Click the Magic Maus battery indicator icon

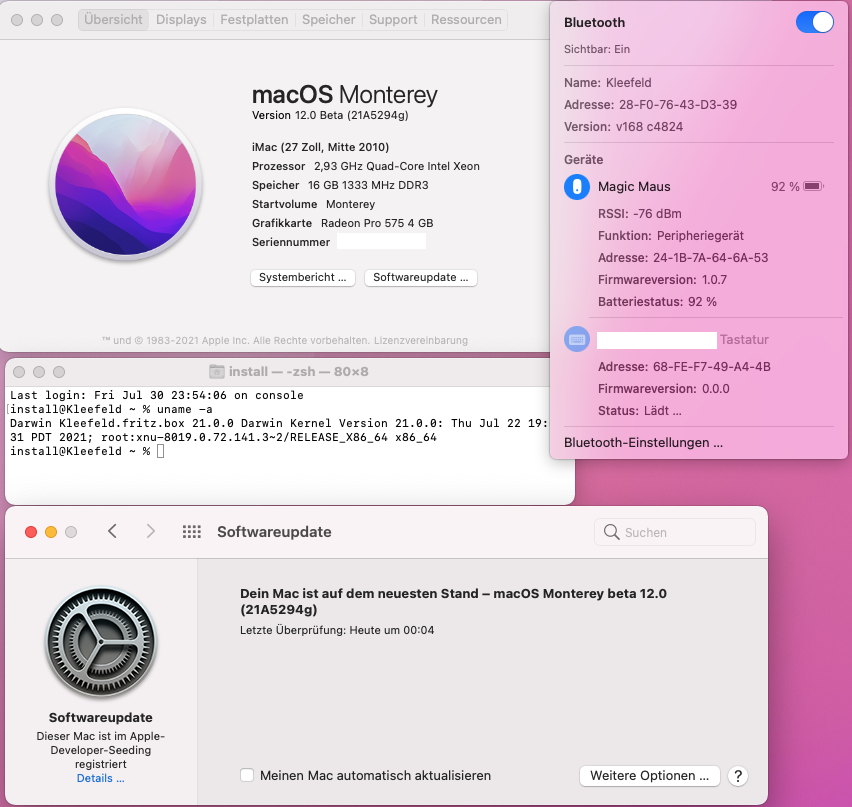coord(813,186)
